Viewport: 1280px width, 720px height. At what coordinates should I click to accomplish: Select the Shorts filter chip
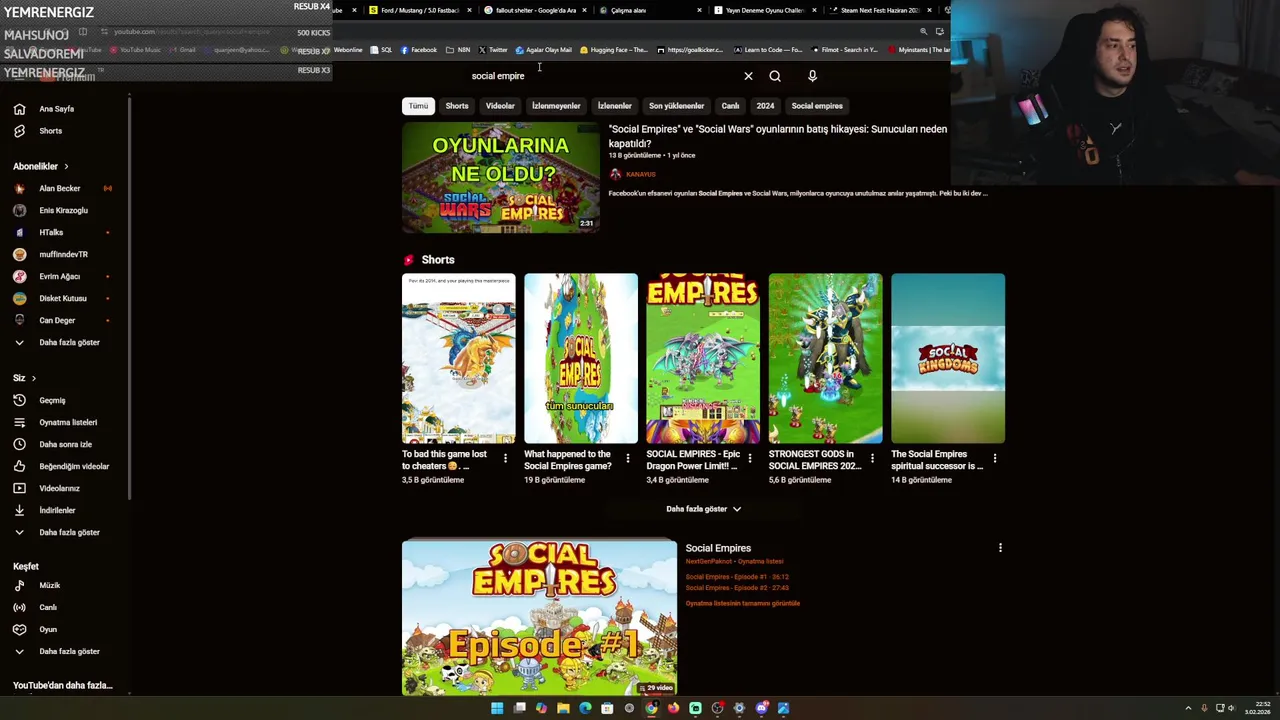(457, 106)
